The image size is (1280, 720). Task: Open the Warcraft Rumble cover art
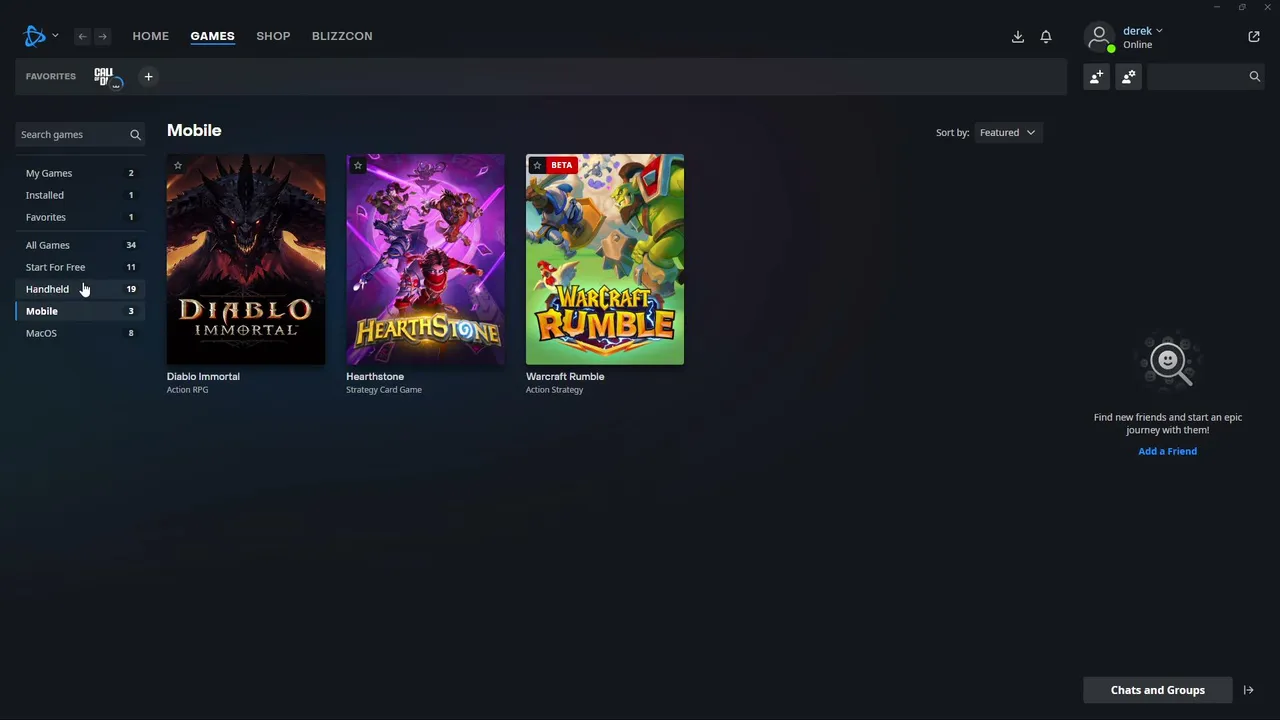coord(605,260)
